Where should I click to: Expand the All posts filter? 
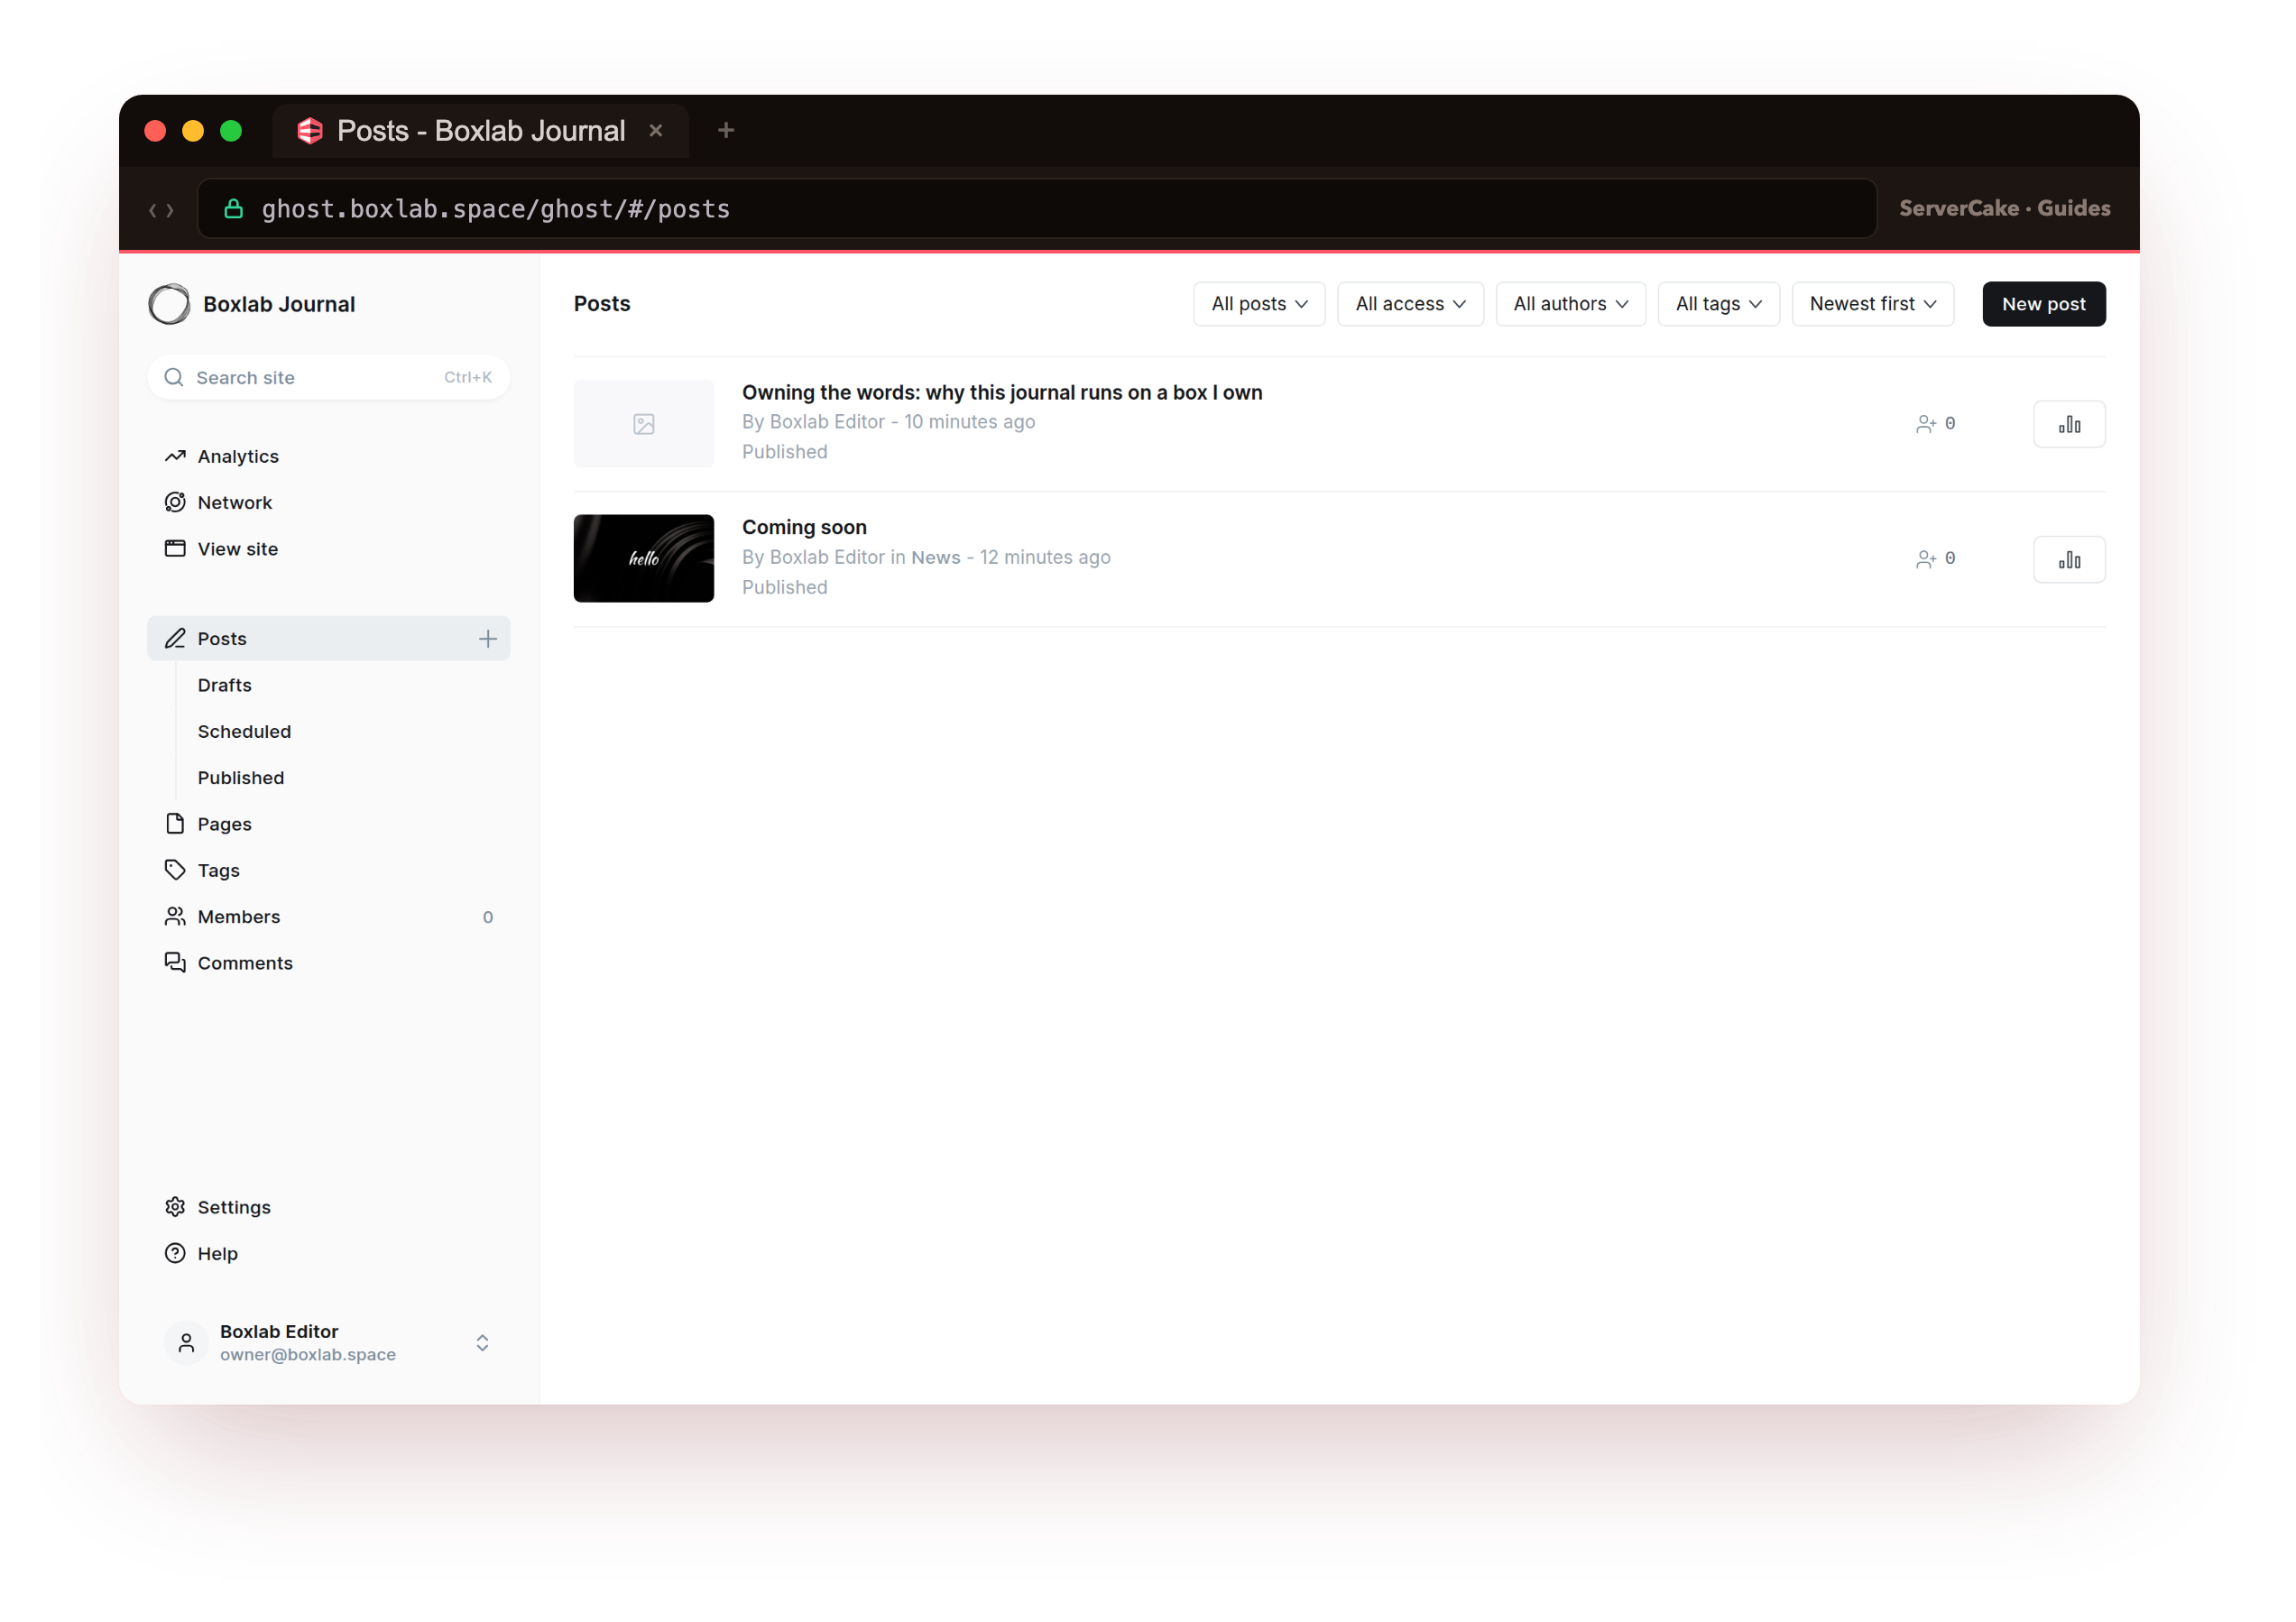pos(1259,304)
